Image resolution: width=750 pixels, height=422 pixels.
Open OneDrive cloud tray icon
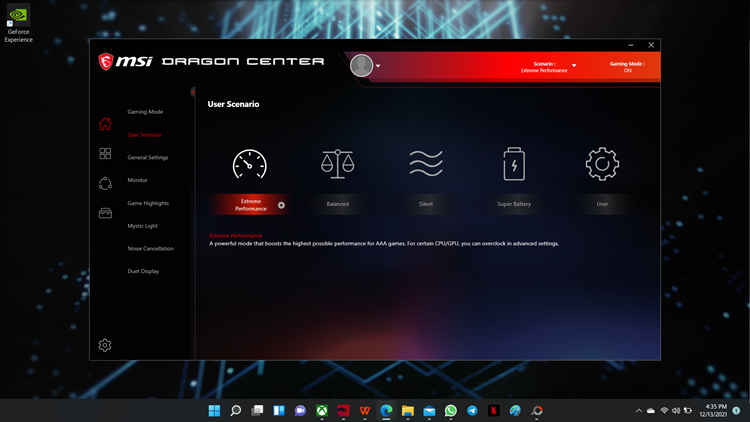coord(651,411)
